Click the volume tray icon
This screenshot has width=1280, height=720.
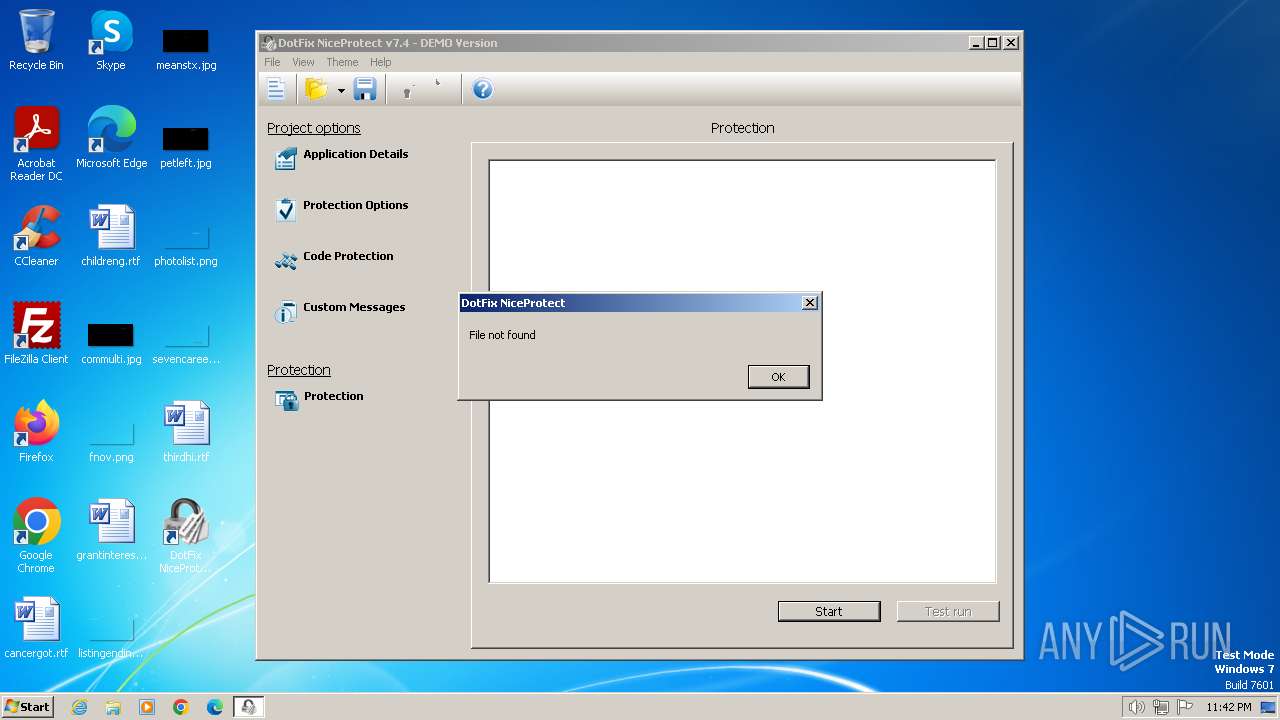click(x=1136, y=707)
